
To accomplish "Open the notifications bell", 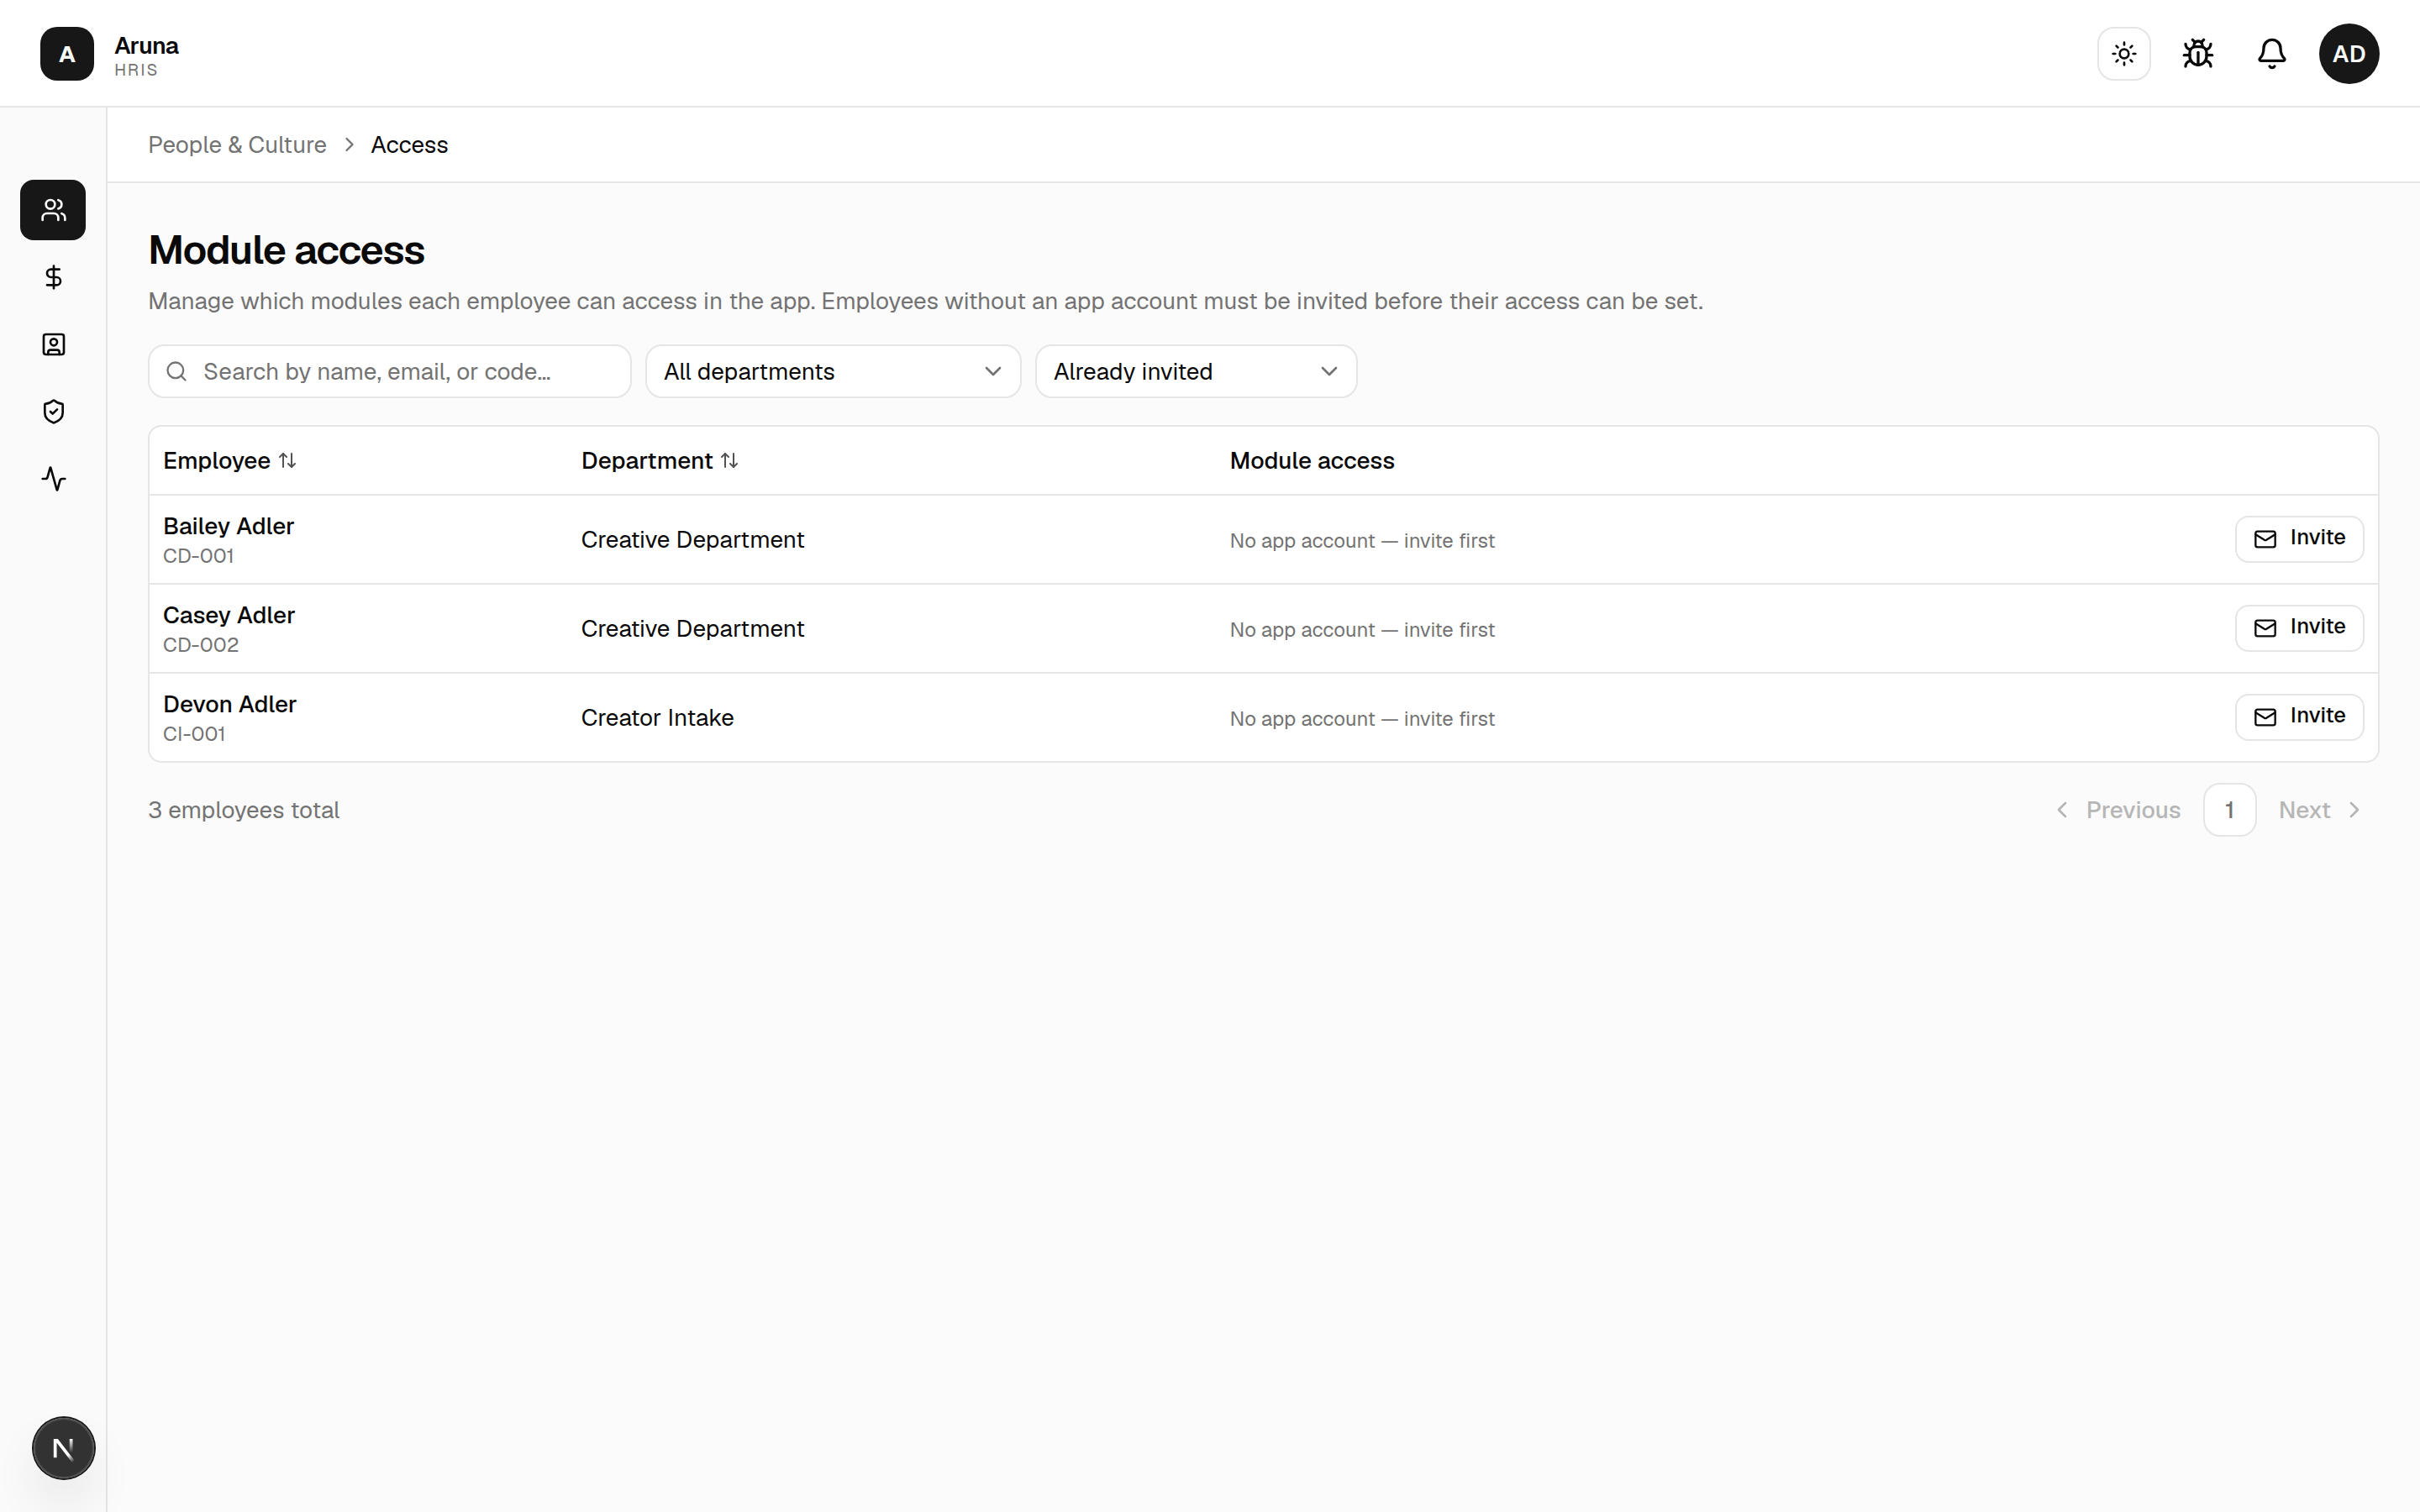I will coord(2271,53).
